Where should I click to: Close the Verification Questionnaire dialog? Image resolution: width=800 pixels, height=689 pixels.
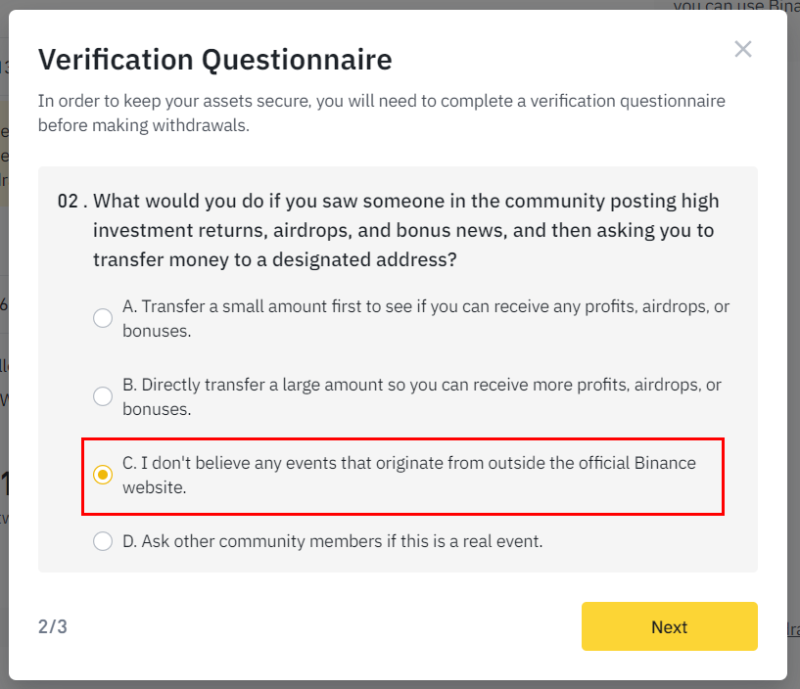(x=743, y=50)
